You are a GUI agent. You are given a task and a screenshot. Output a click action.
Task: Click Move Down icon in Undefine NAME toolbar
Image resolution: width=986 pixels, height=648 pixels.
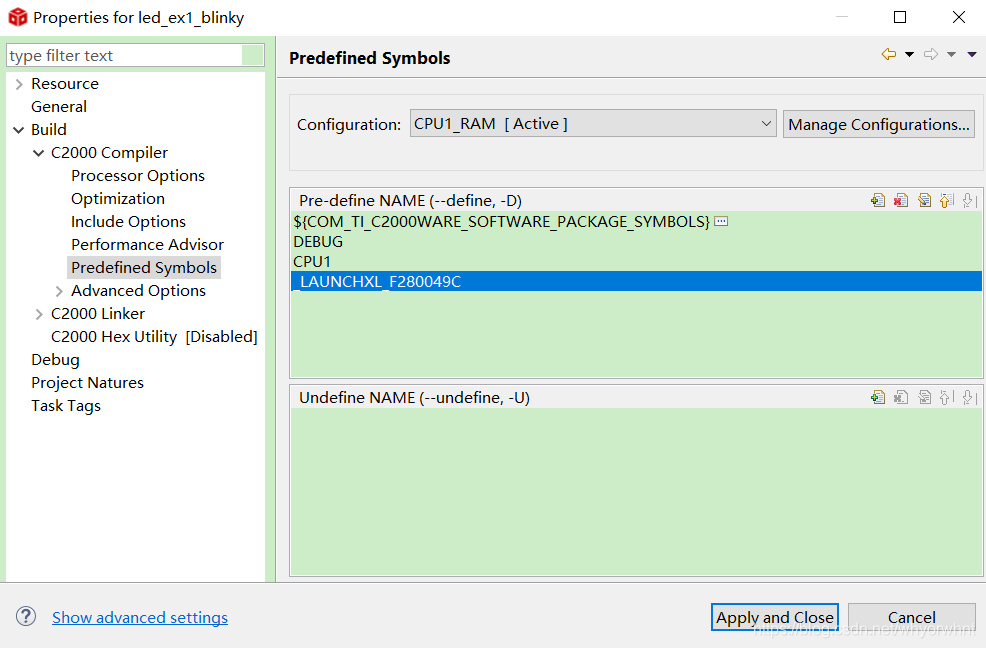click(969, 397)
